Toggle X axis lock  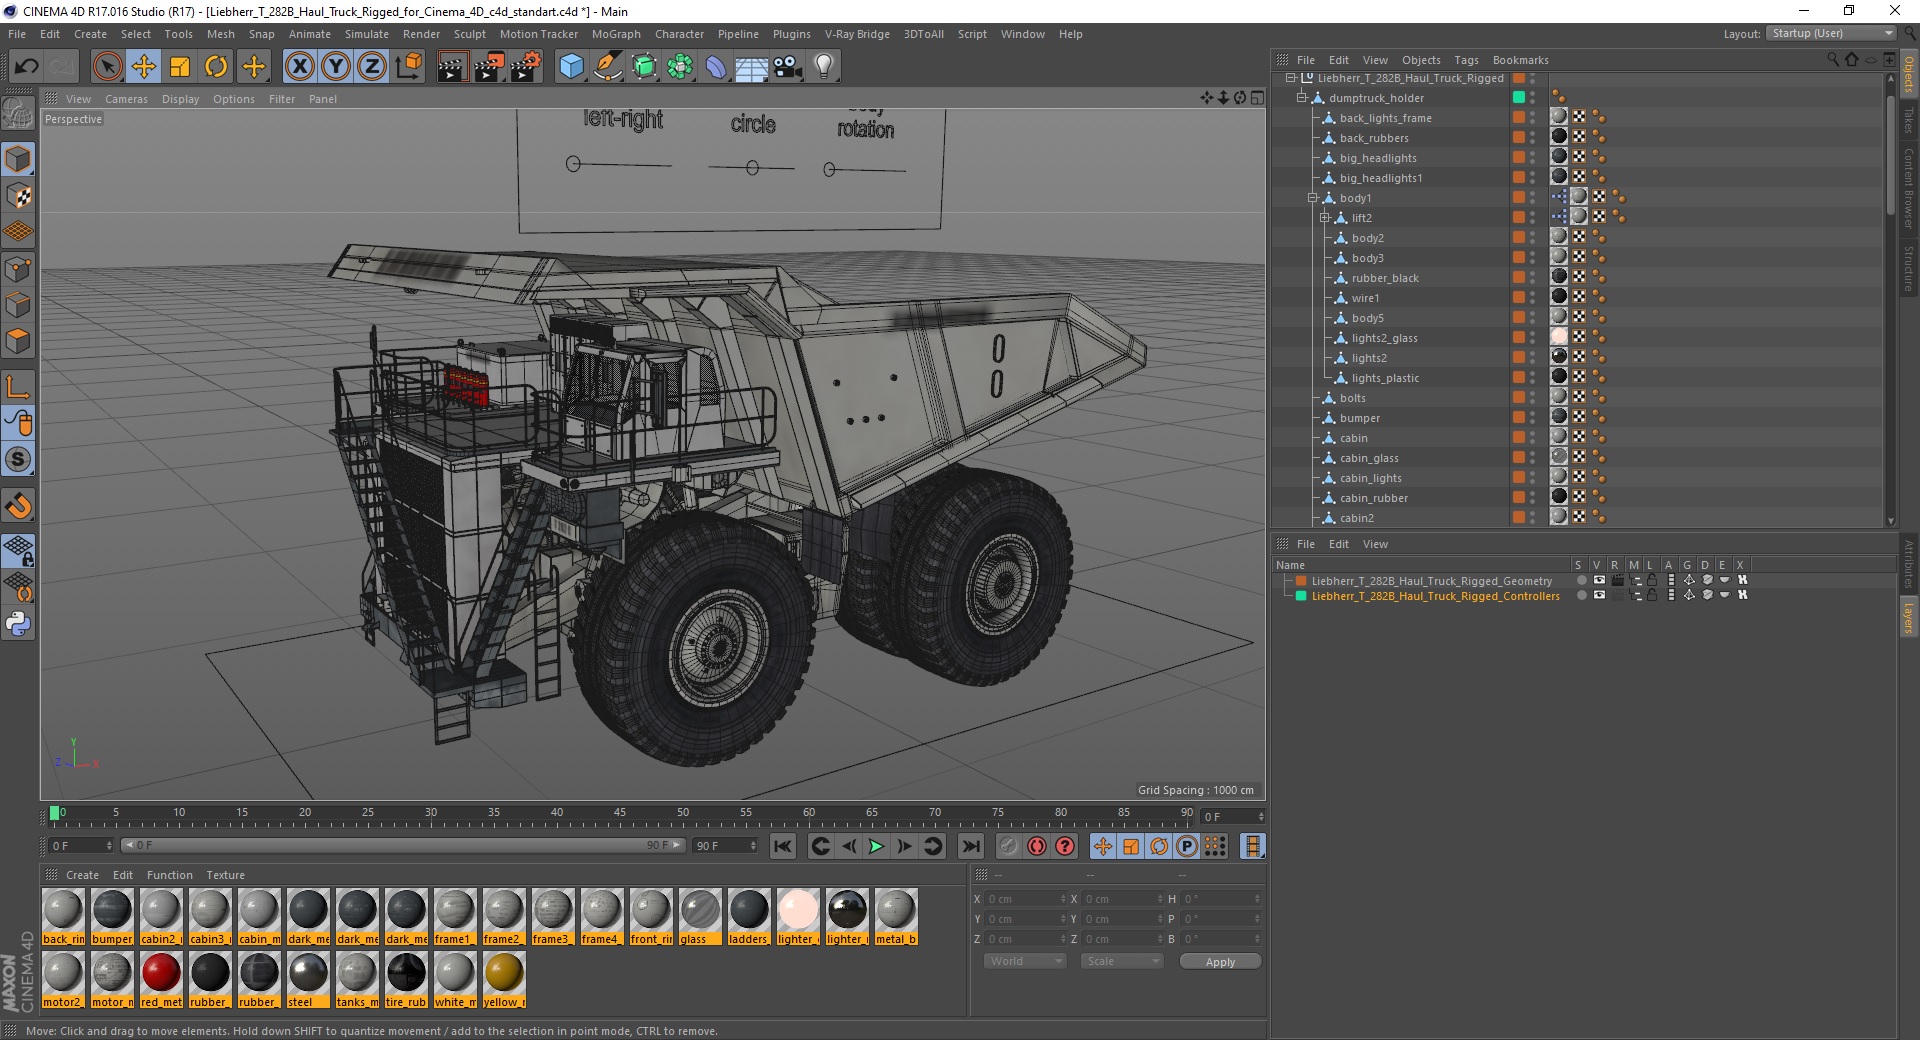(x=299, y=67)
